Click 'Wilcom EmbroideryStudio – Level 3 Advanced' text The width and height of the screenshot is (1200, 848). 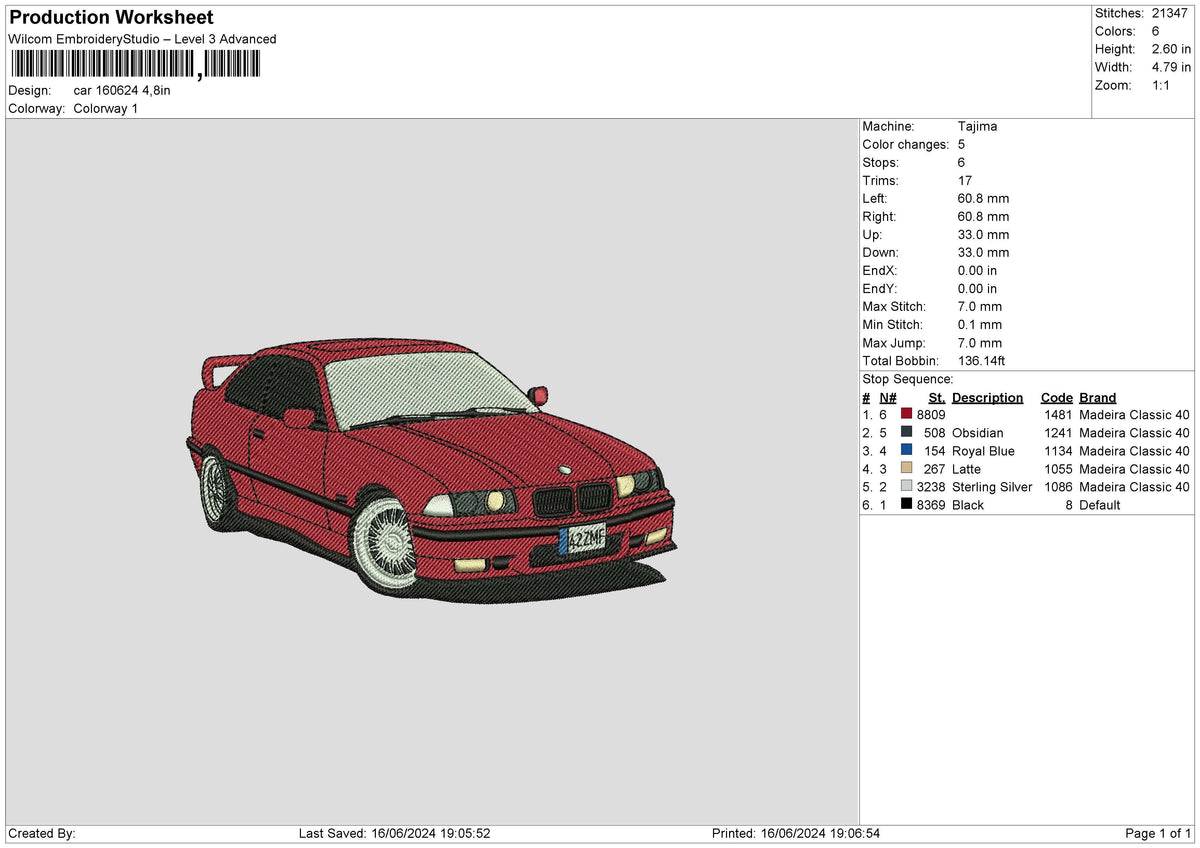click(142, 39)
